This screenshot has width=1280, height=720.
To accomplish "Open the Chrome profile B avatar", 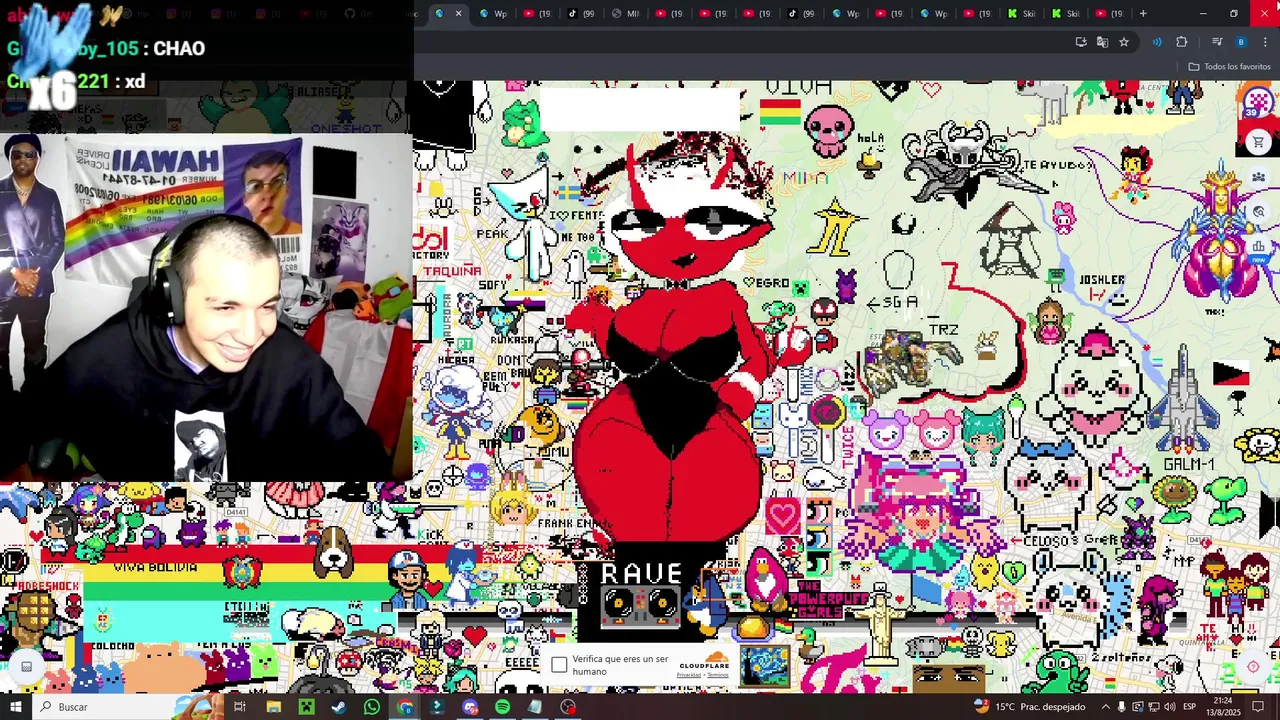I will coord(1241,42).
